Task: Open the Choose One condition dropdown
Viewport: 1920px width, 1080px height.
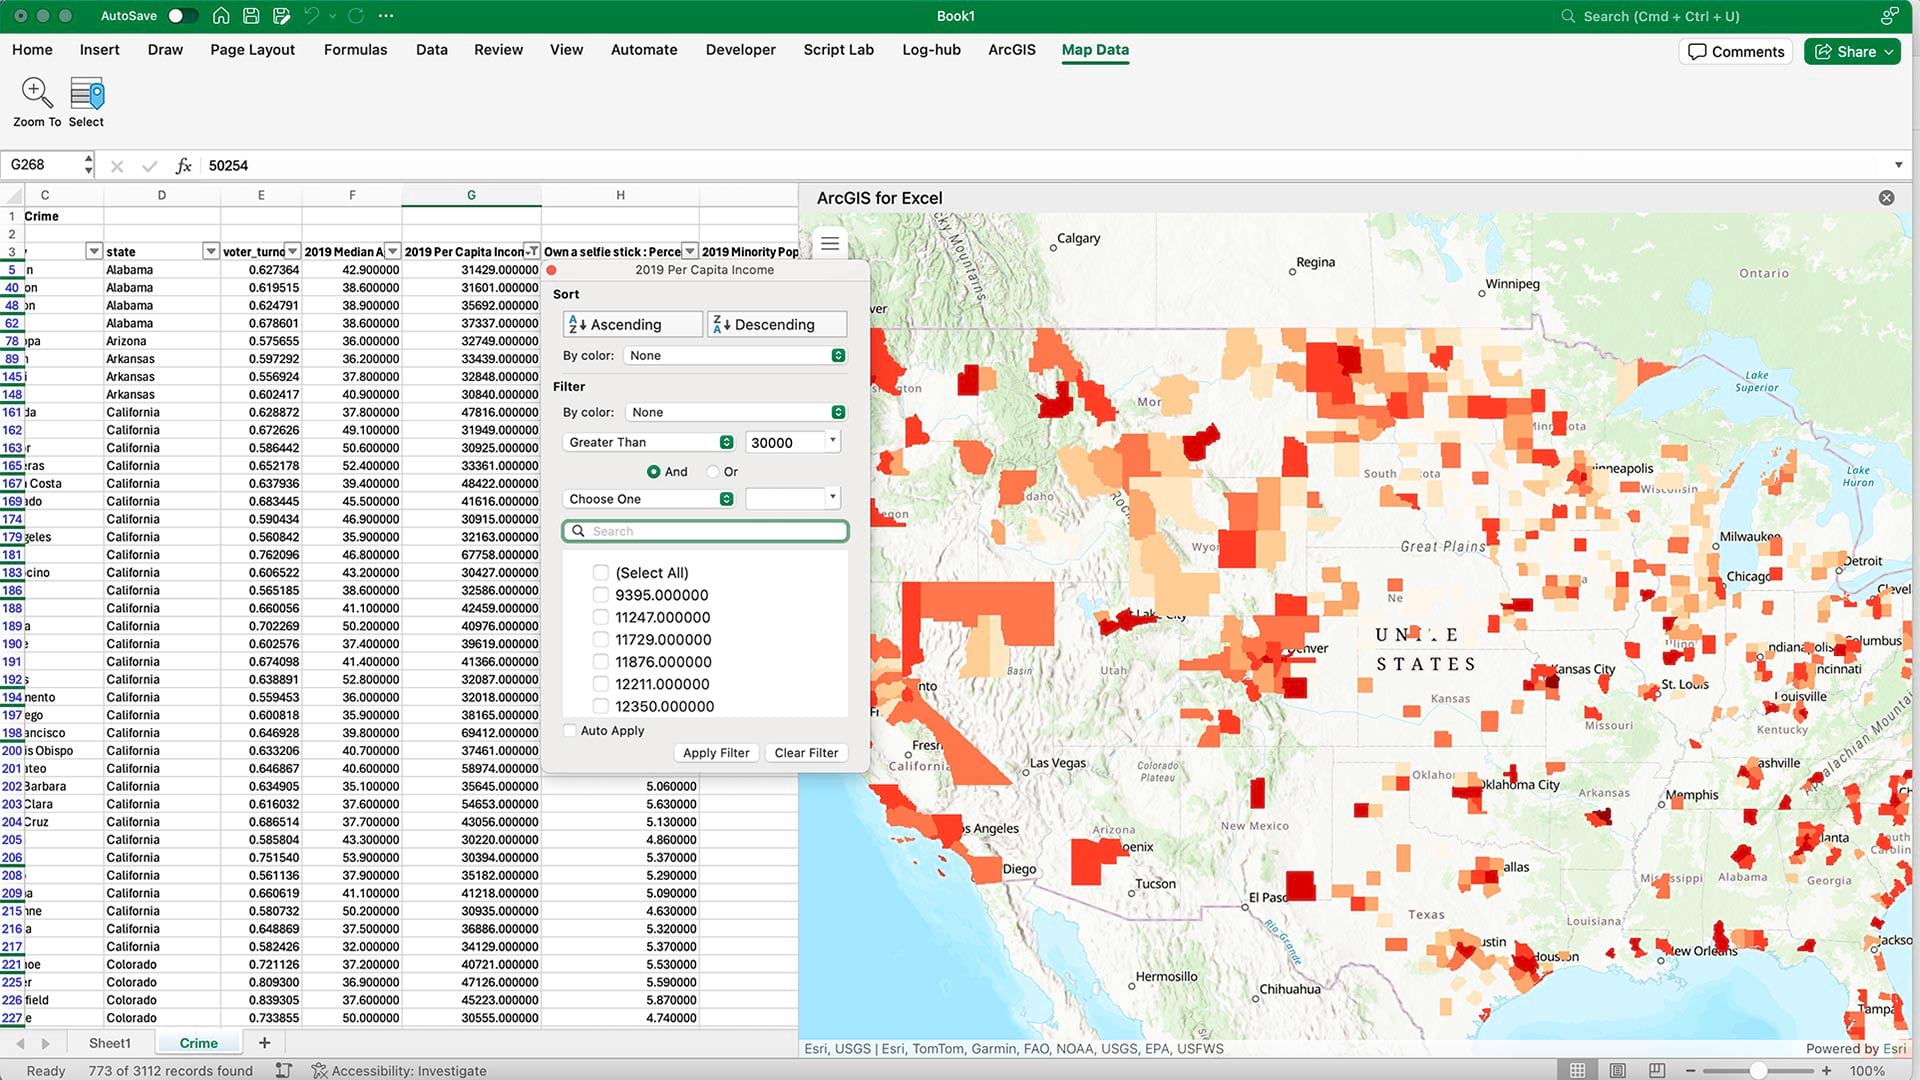Action: [x=726, y=499]
